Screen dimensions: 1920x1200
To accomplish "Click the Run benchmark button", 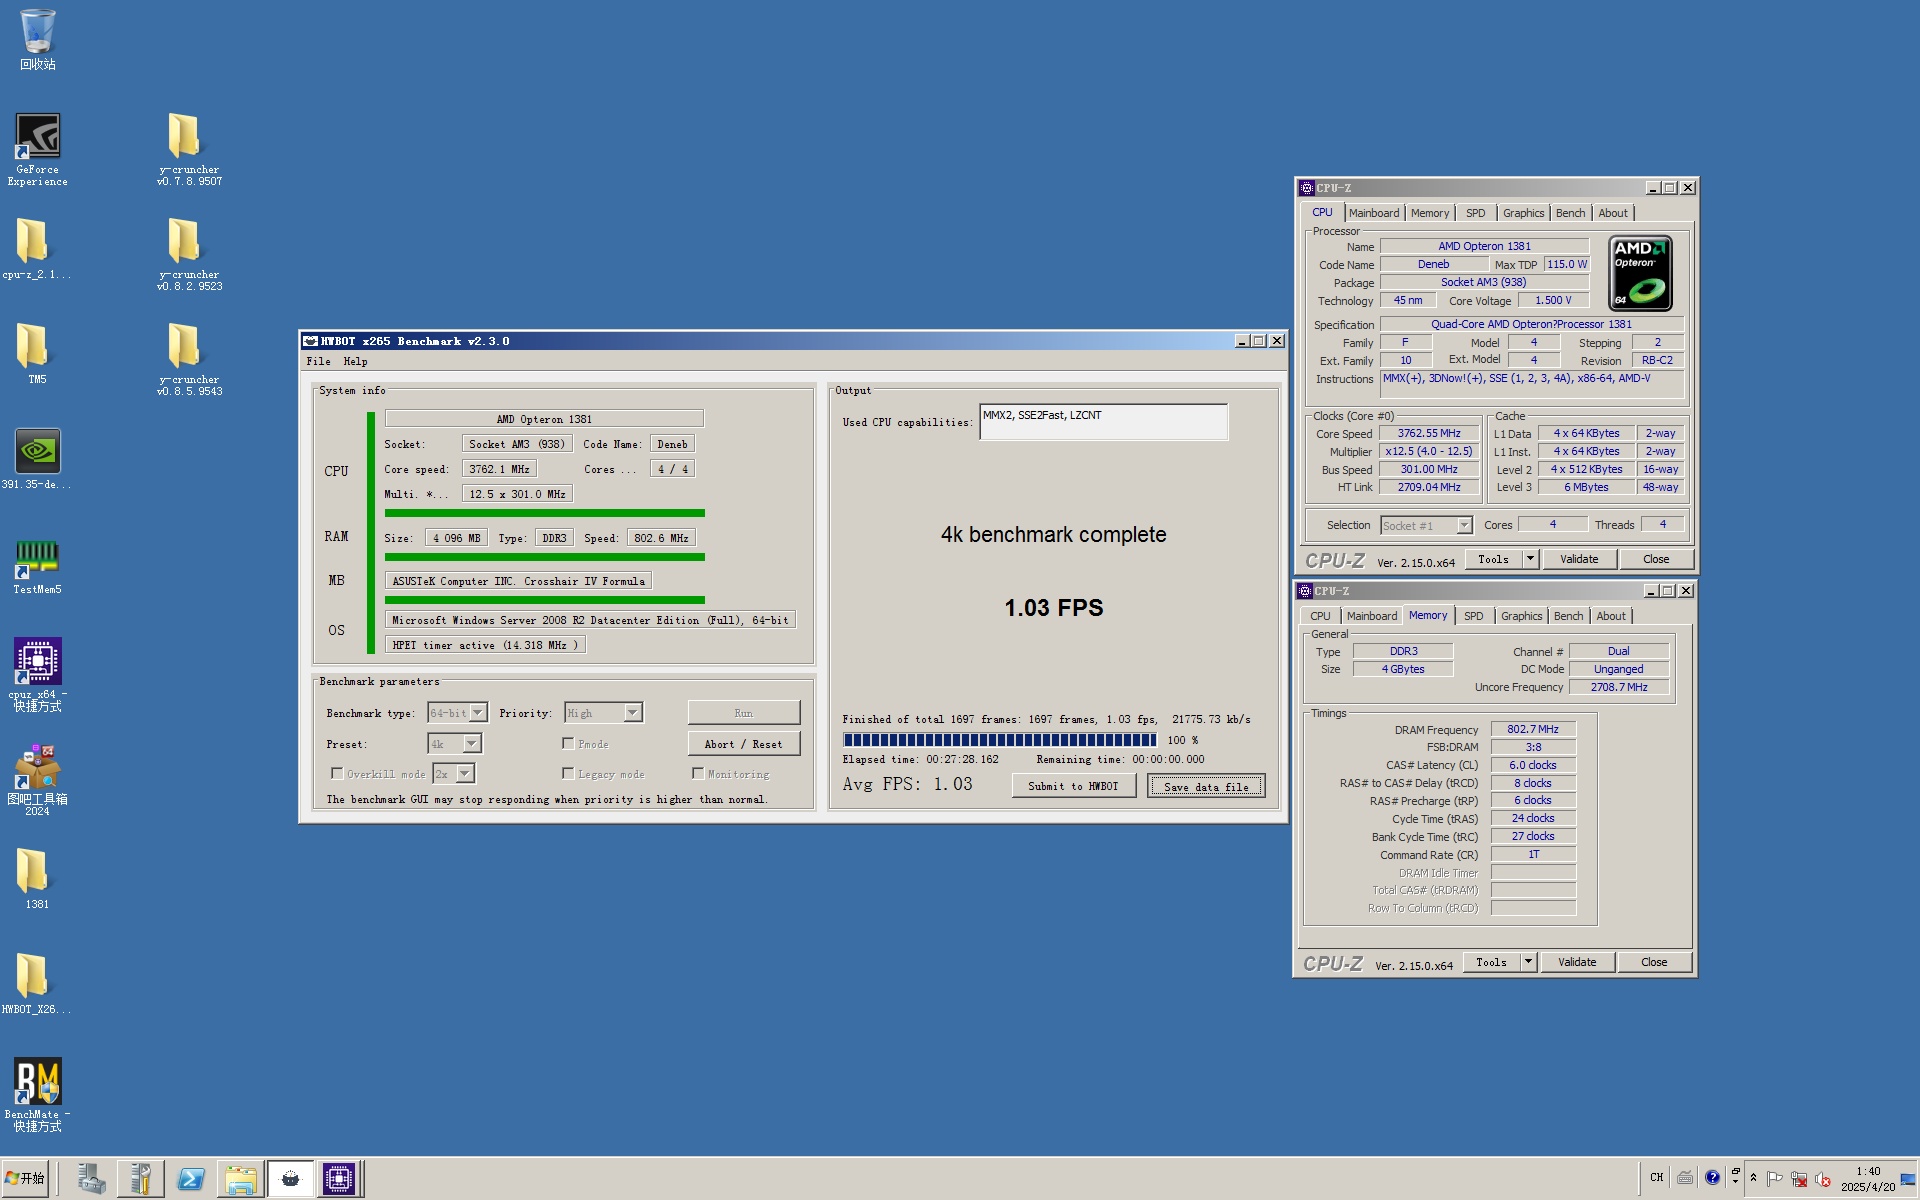I will coord(744,713).
